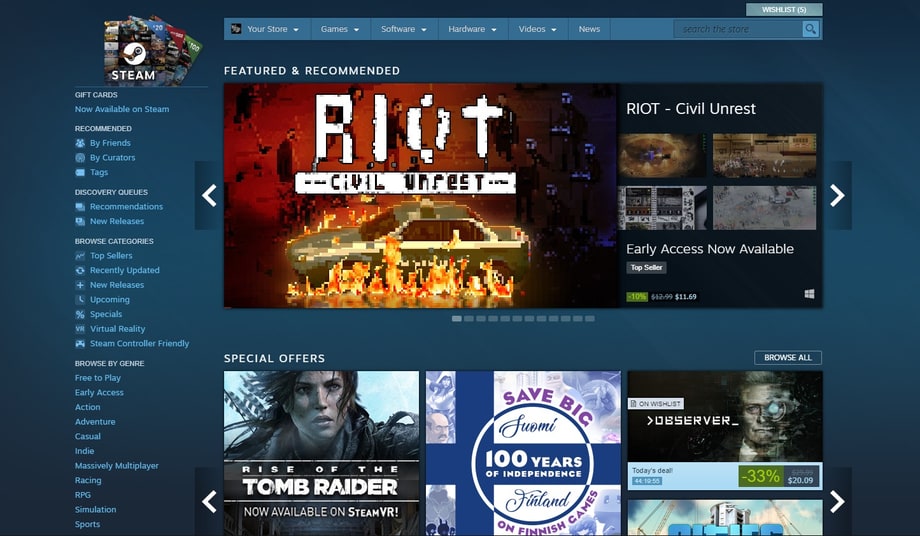
Task: Browse the Casual genre
Action: [87, 436]
